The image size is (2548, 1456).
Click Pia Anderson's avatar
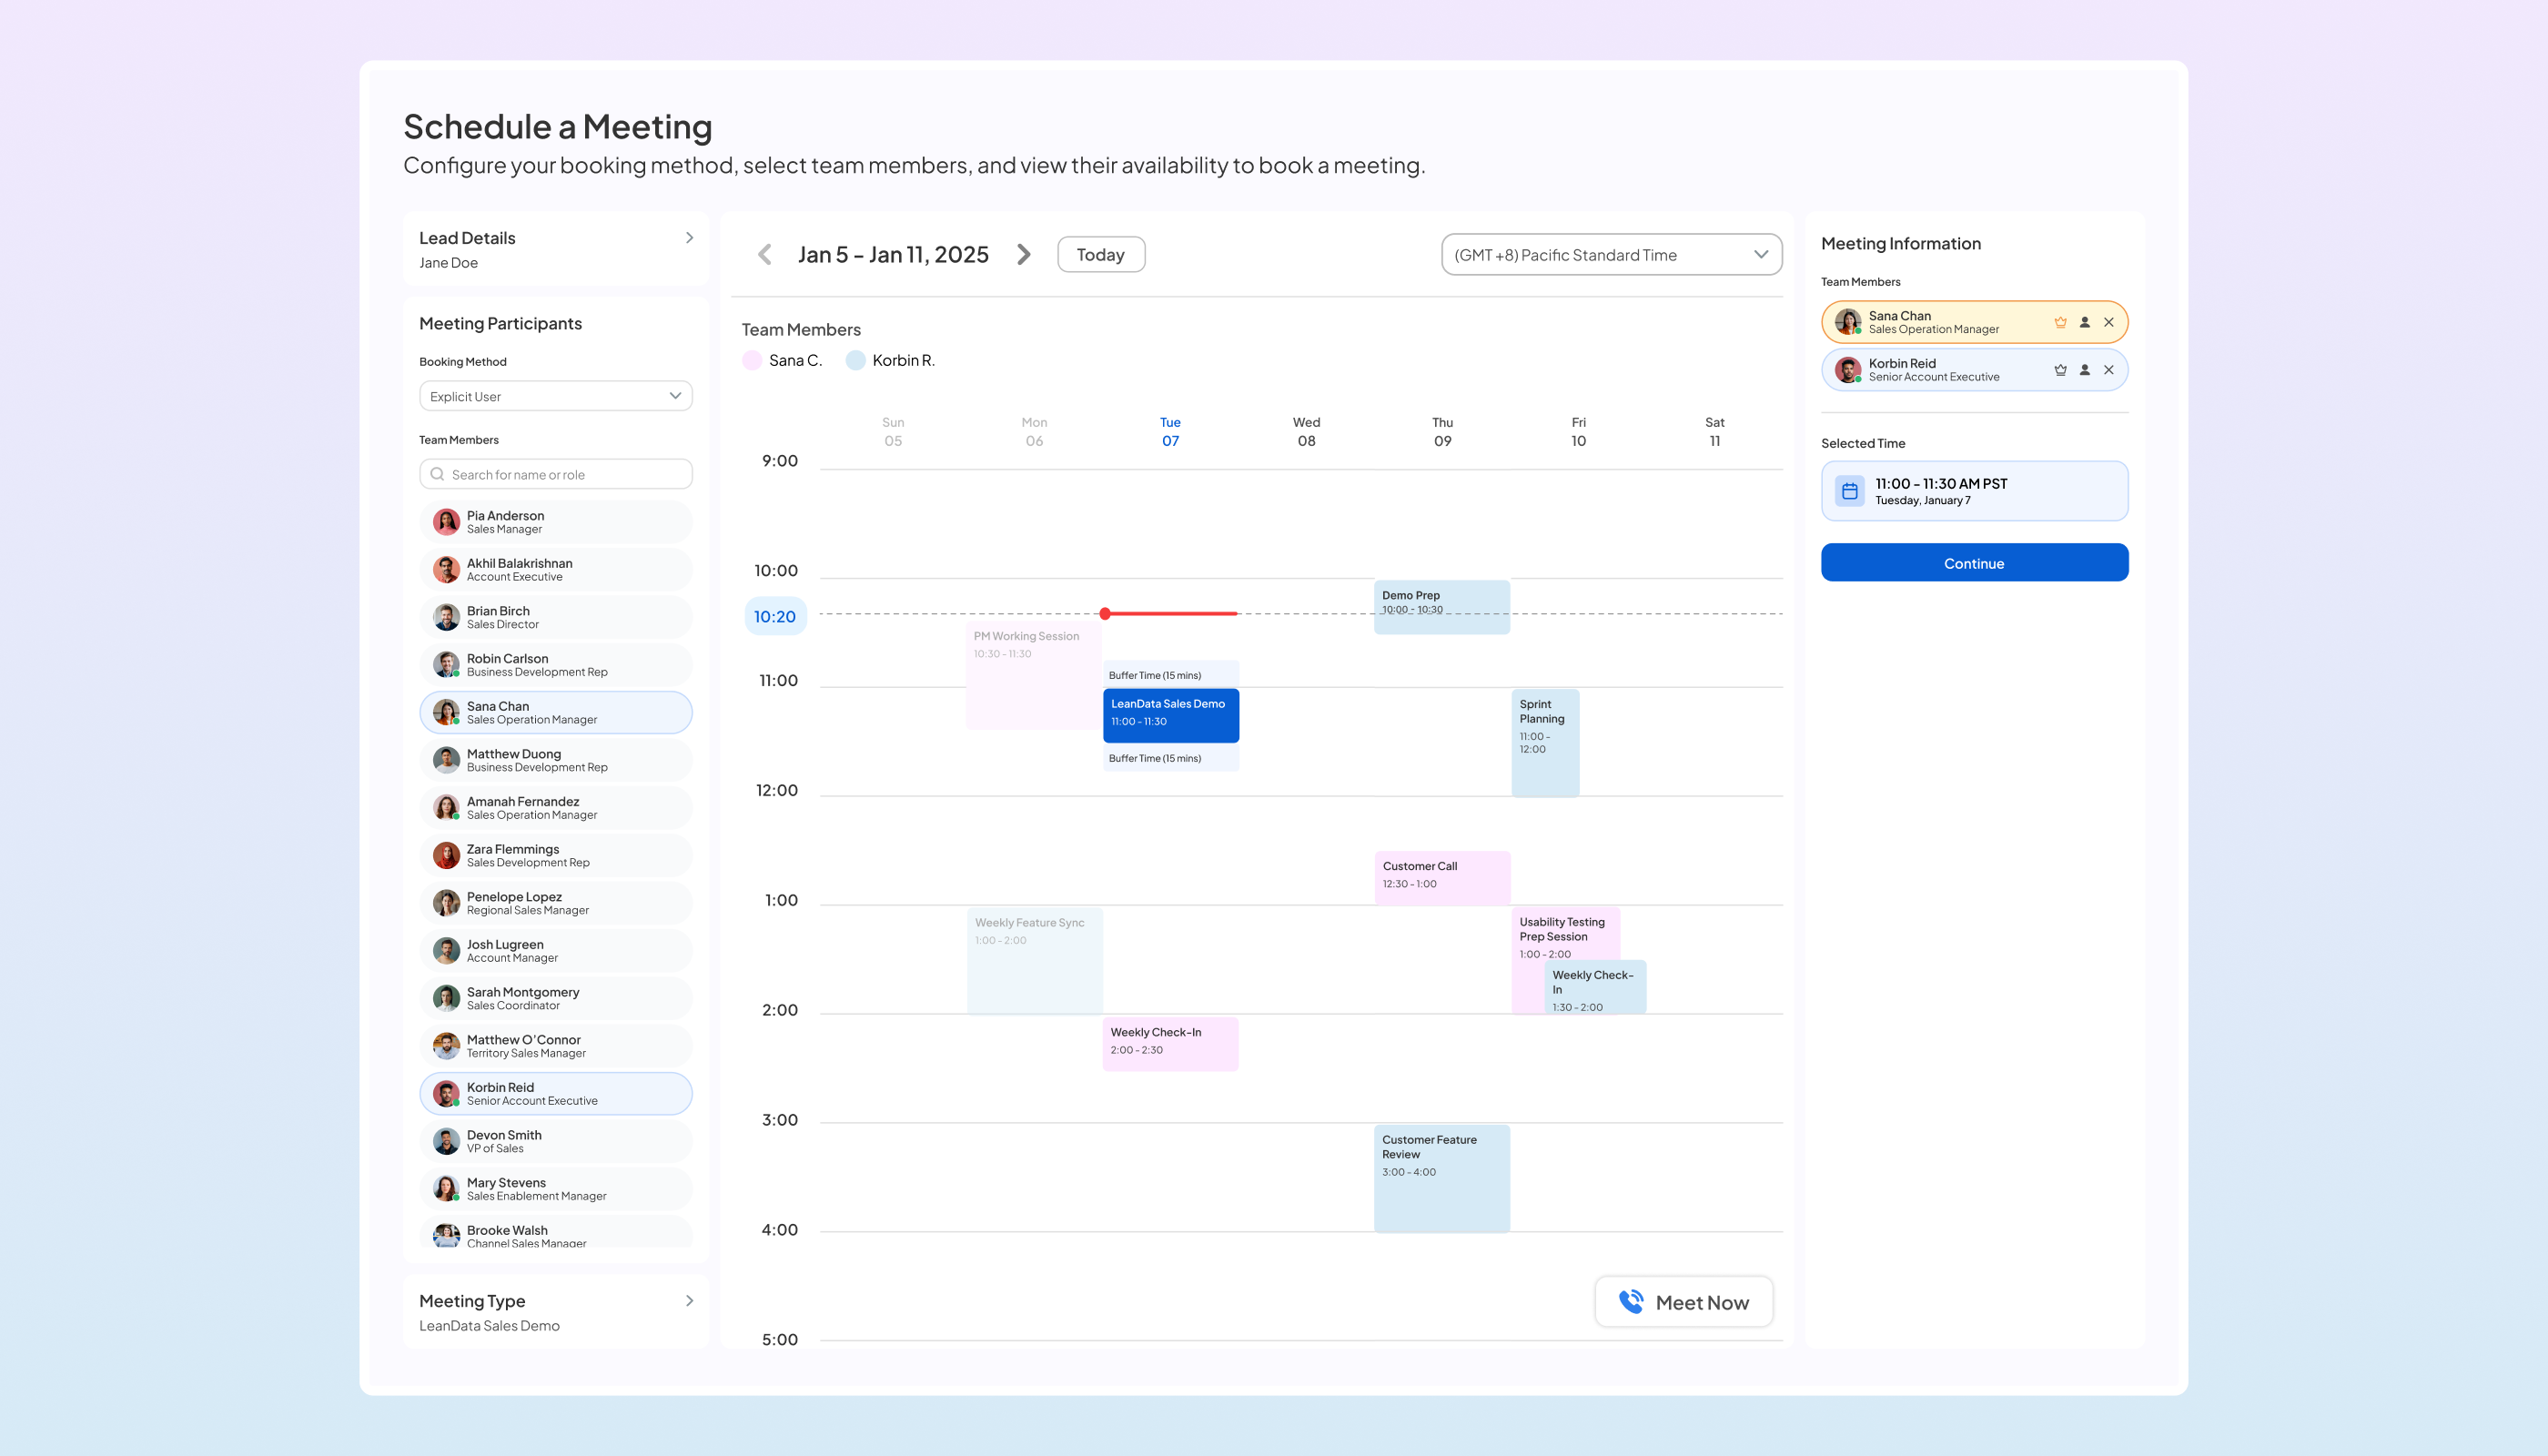(446, 522)
